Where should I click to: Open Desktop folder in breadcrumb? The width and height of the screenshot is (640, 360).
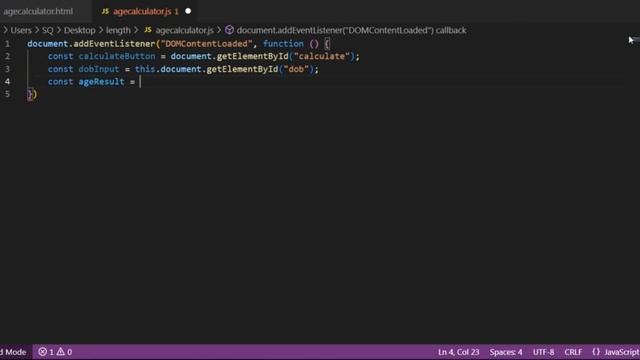tap(80, 30)
